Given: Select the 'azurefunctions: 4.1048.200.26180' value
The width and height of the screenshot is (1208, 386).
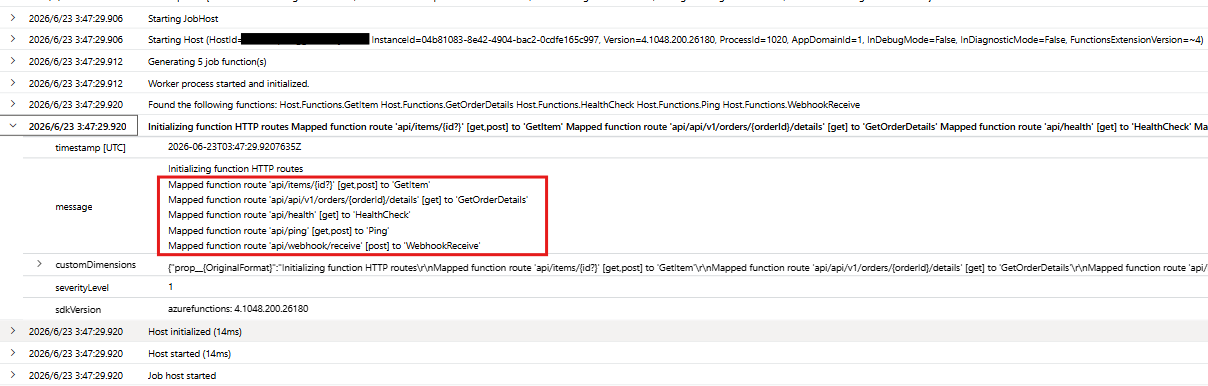Looking at the screenshot, I should click(238, 309).
